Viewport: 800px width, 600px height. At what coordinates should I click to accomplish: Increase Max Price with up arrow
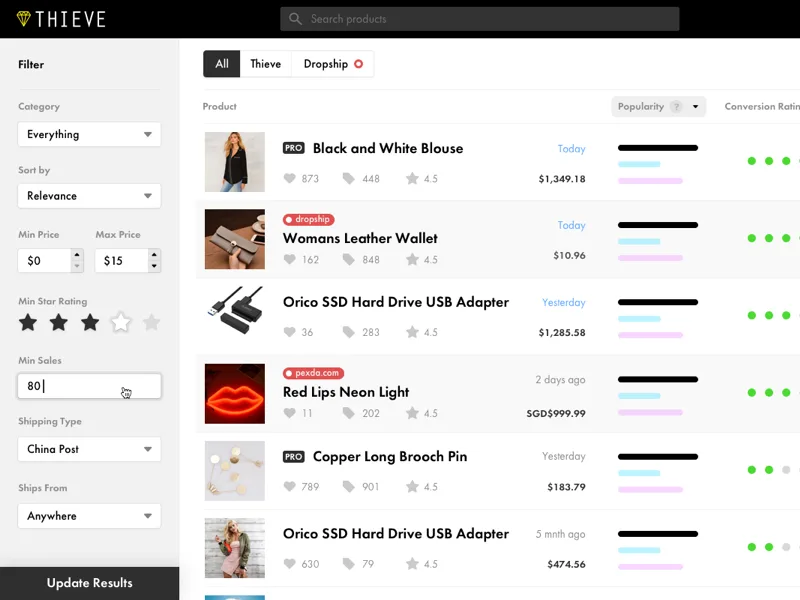tap(154, 255)
